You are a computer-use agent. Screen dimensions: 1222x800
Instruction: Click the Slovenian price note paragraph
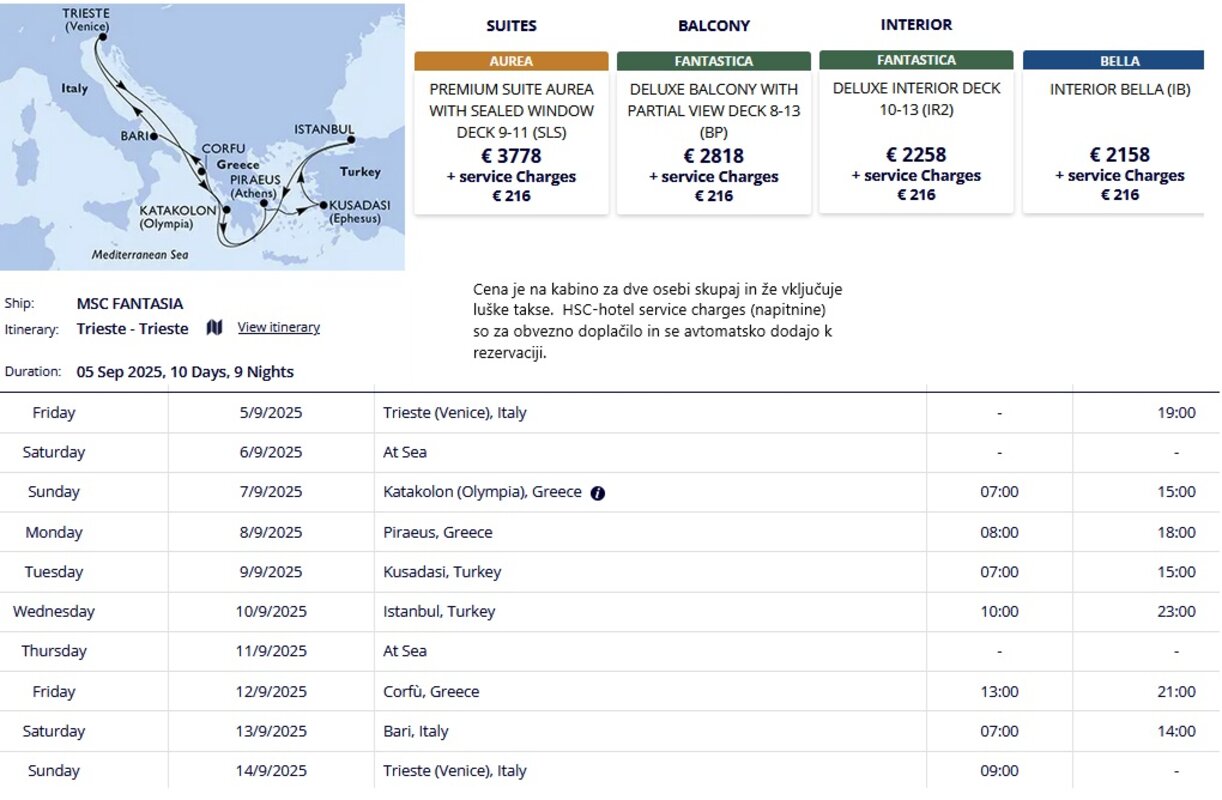click(x=658, y=321)
